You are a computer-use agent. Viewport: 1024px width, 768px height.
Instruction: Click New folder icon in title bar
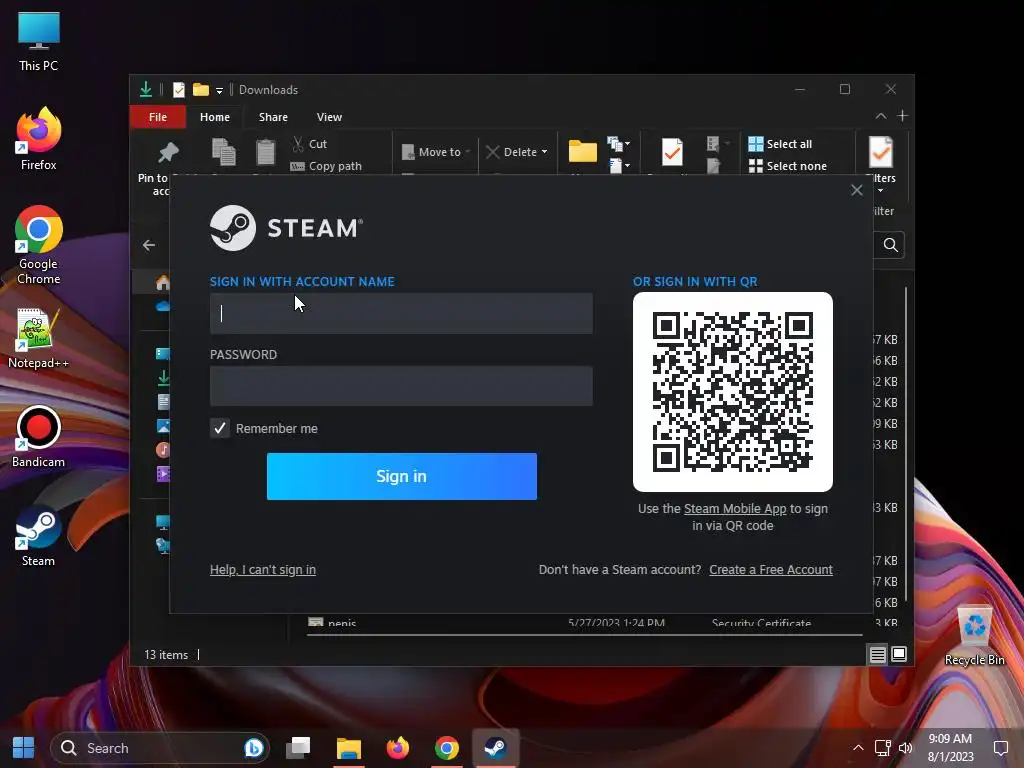[x=200, y=89]
